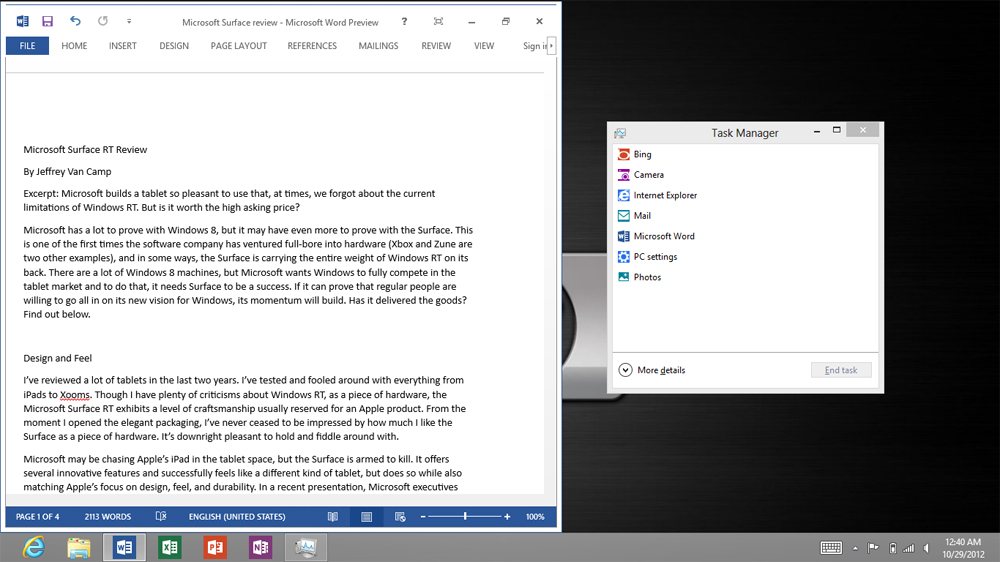
Task: Click PAGE 1 OF 4 in status bar
Action: 38,517
